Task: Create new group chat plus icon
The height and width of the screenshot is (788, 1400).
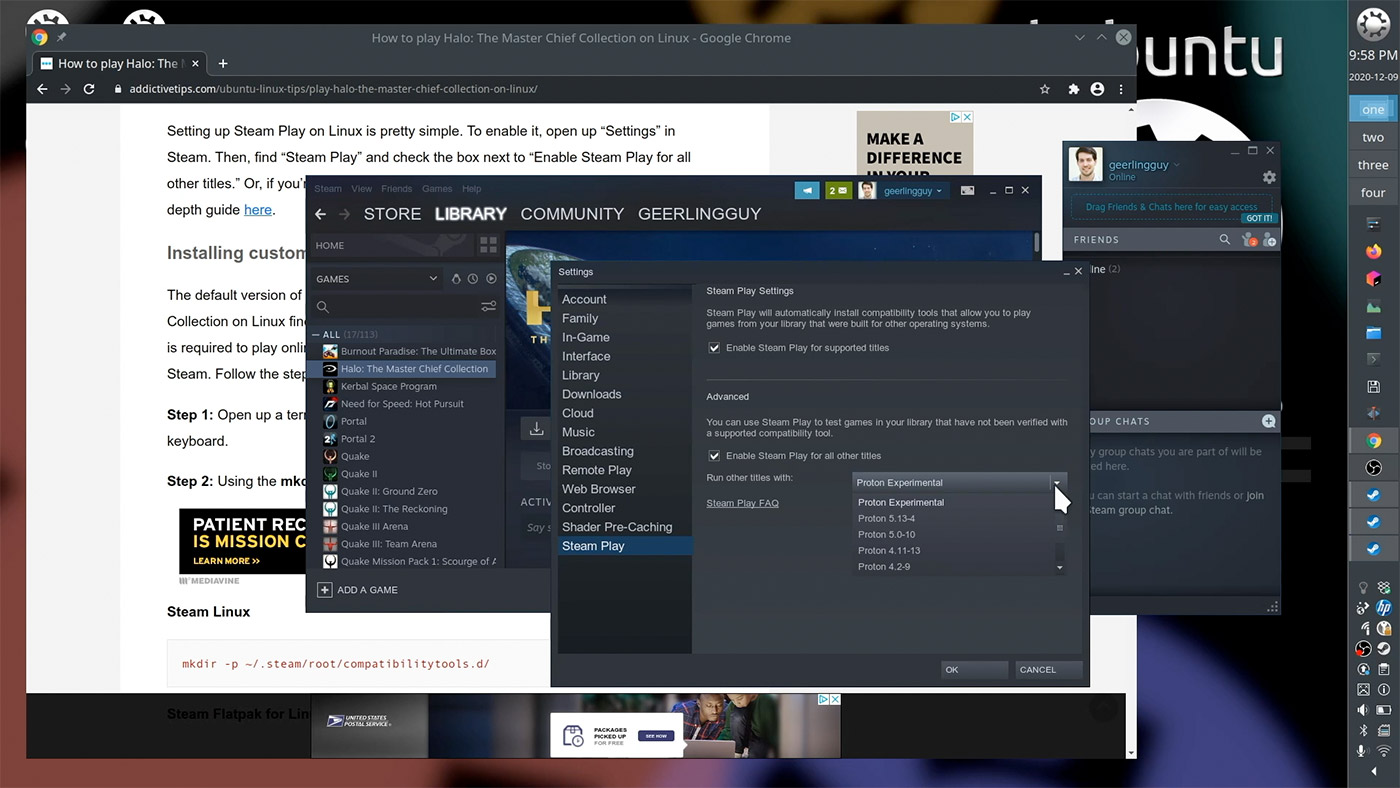Action: tap(1269, 421)
